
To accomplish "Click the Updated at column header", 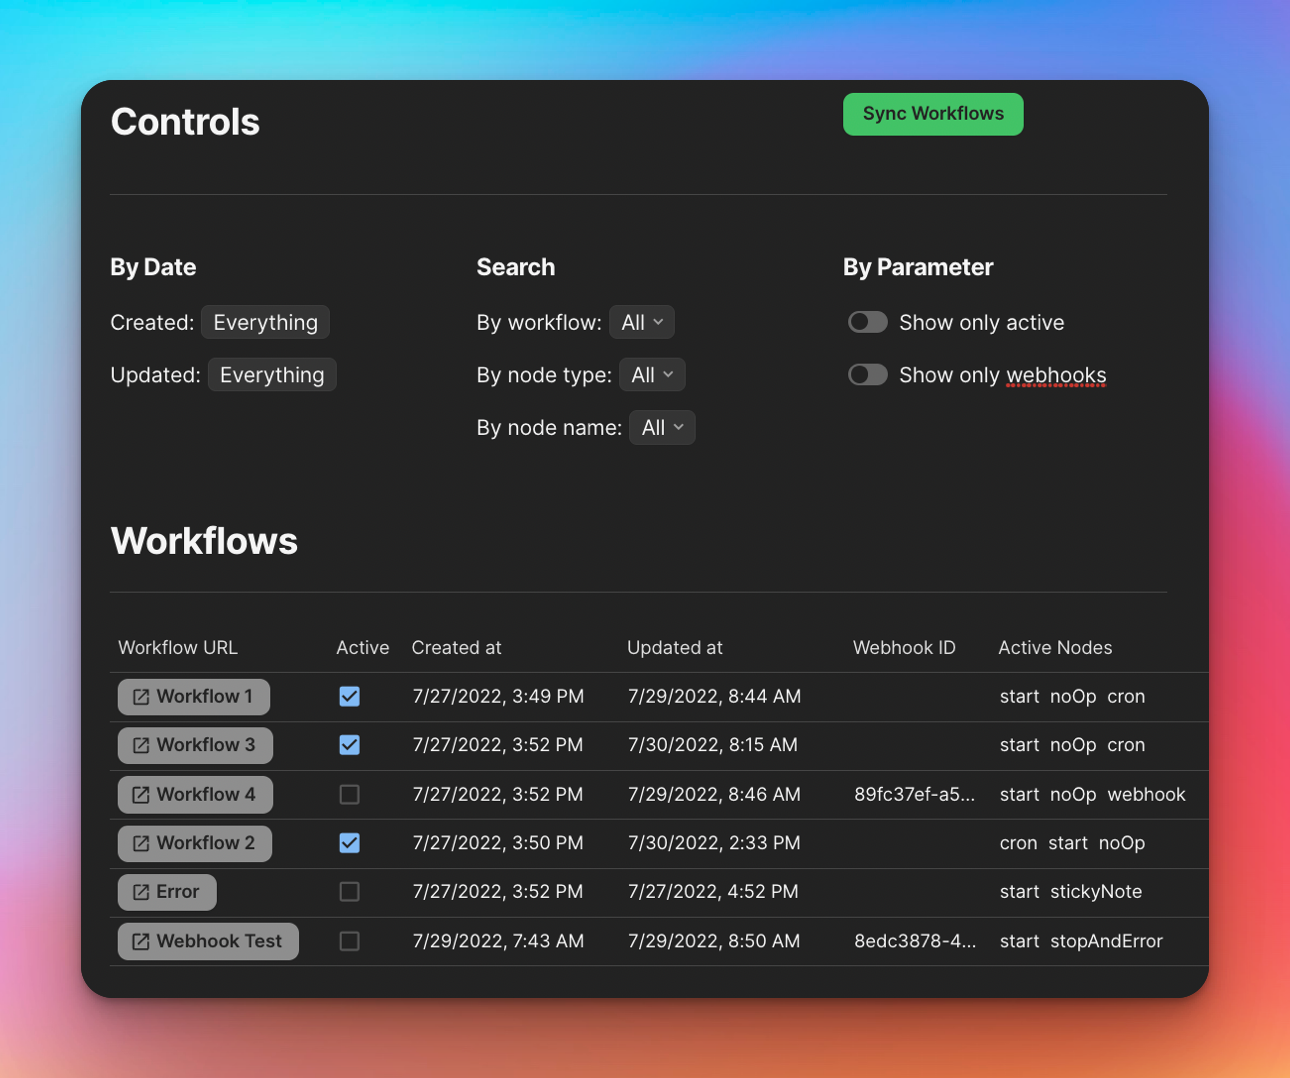I will (675, 648).
